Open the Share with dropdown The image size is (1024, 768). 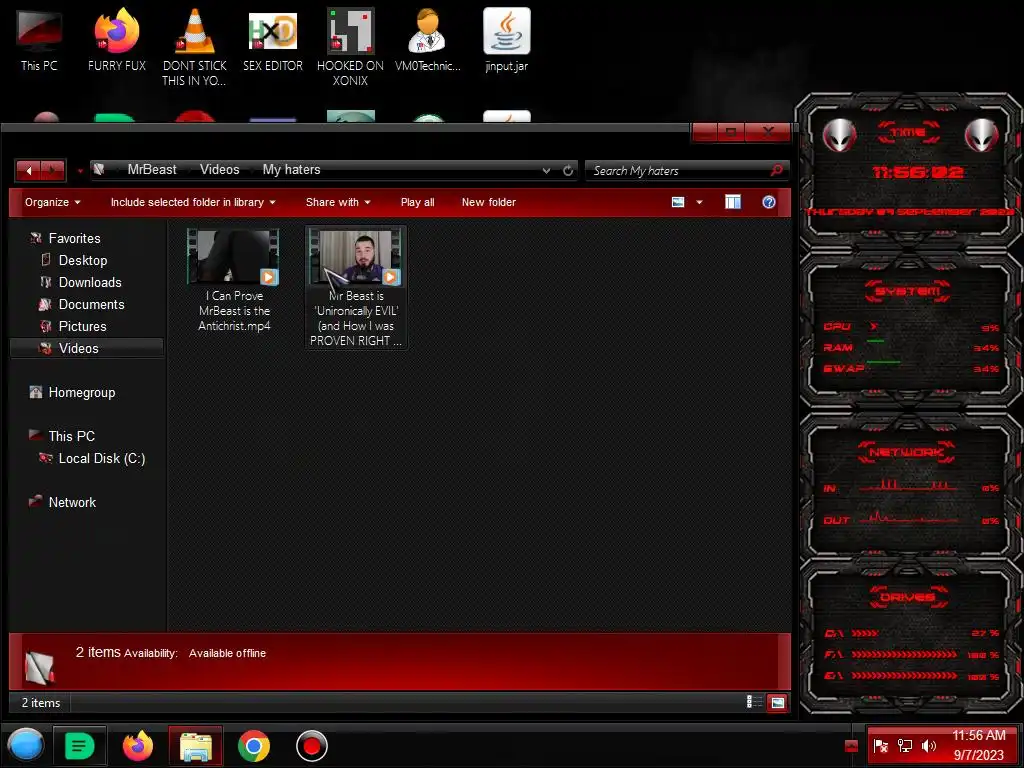(338, 202)
